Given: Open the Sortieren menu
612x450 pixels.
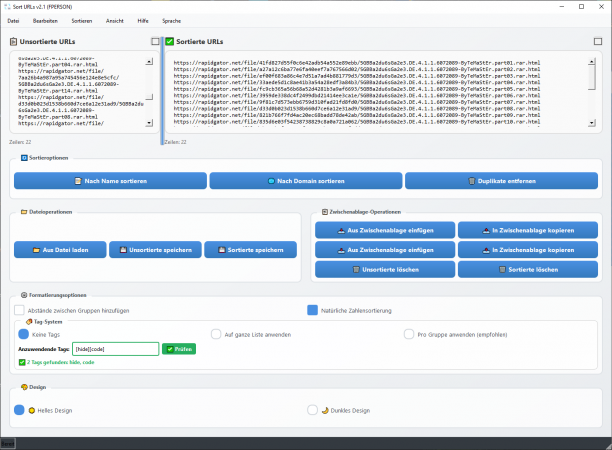Looking at the screenshot, I should coord(82,21).
